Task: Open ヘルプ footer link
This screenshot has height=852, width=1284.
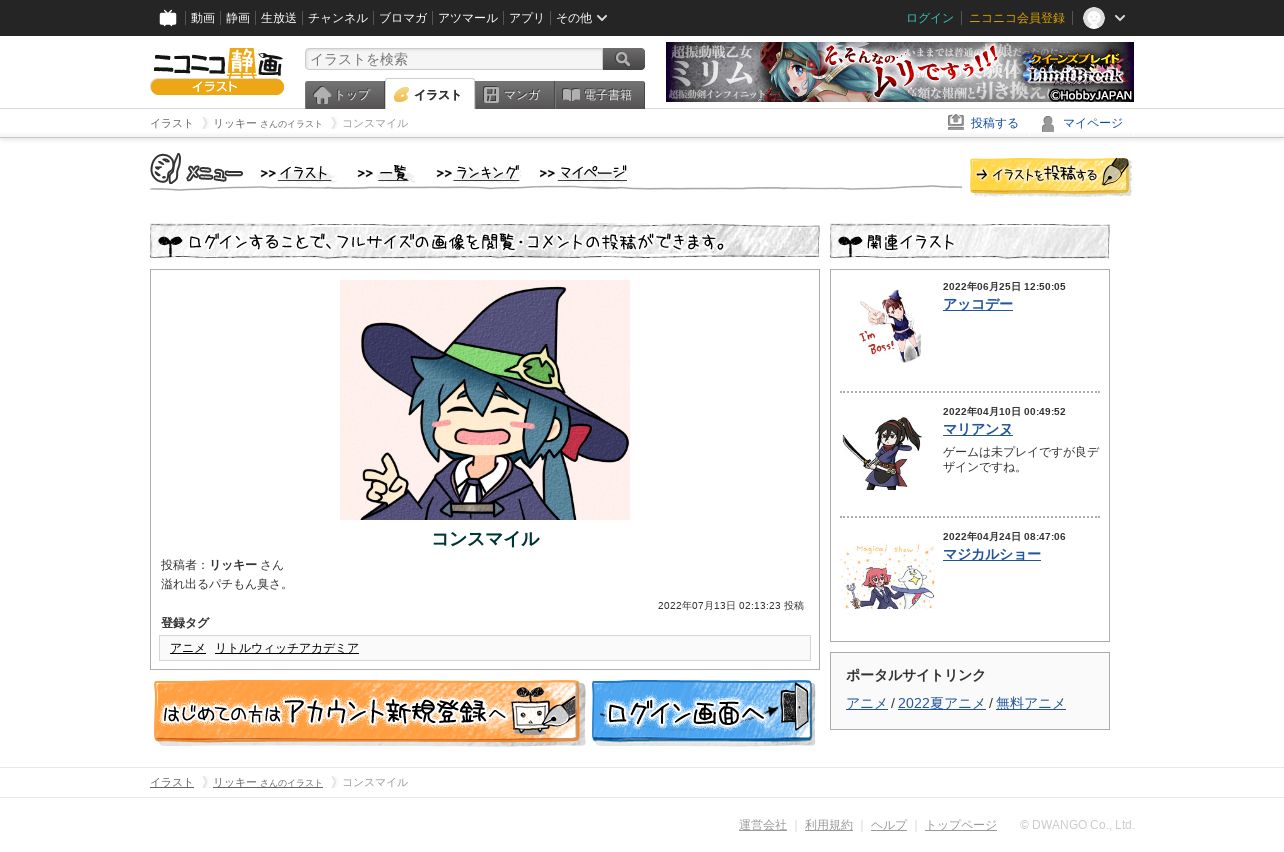Action: pyautogui.click(x=889, y=825)
